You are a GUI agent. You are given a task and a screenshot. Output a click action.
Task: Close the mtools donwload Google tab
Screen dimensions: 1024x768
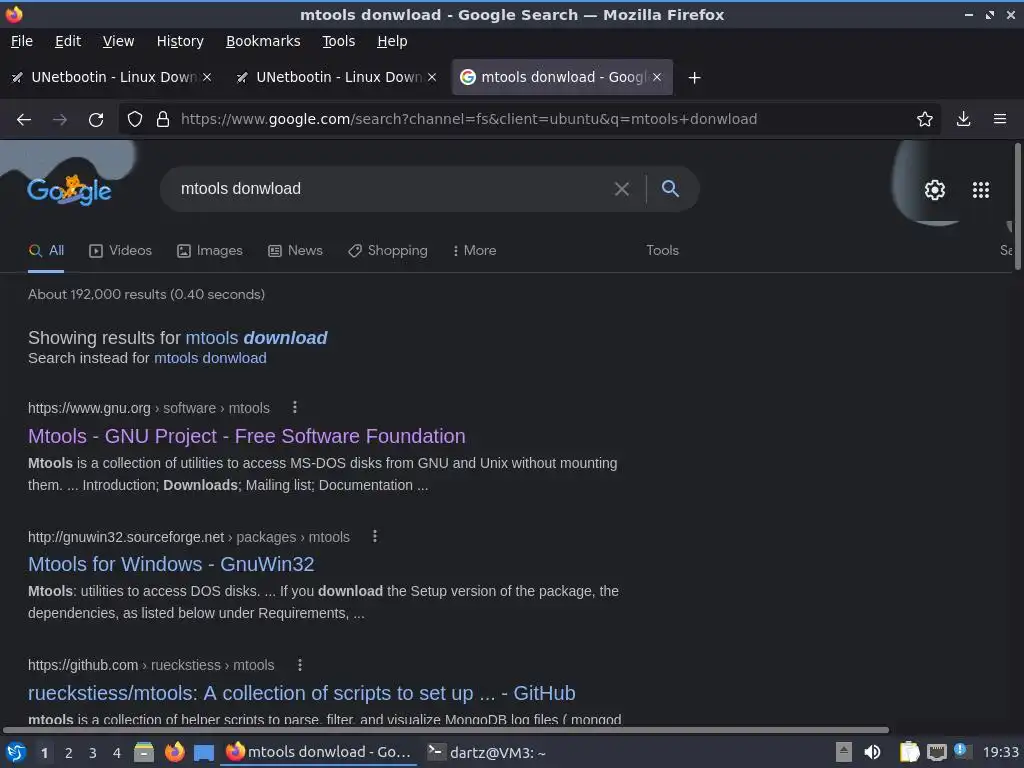click(x=657, y=77)
